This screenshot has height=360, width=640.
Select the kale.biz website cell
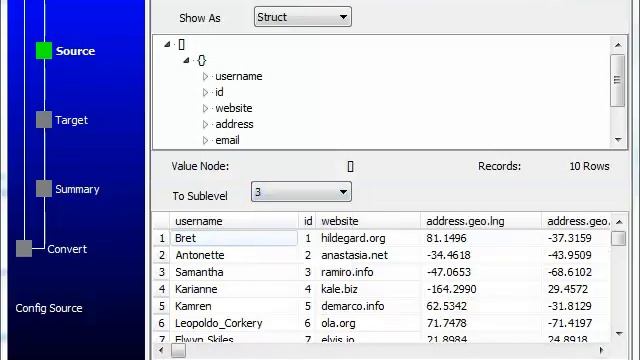[x=369, y=289]
